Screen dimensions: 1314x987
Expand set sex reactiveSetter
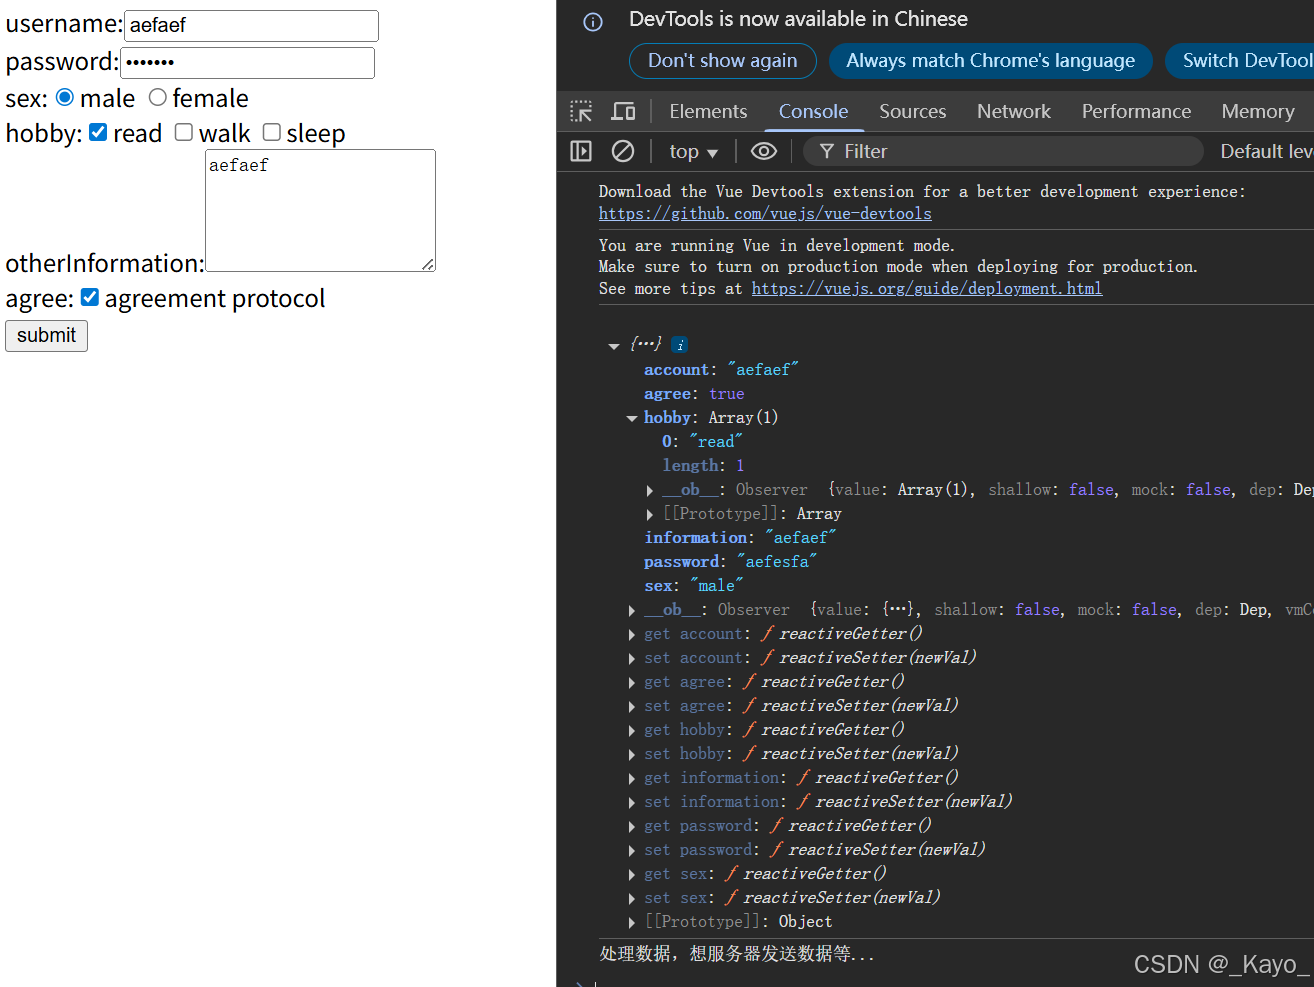[x=632, y=898]
